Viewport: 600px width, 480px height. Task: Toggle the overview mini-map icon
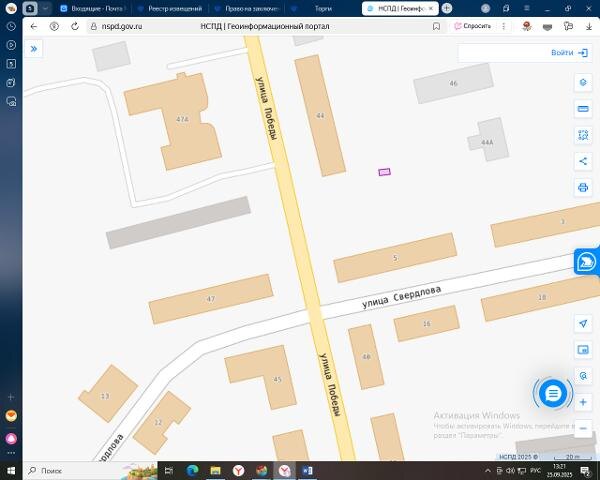coord(583,349)
